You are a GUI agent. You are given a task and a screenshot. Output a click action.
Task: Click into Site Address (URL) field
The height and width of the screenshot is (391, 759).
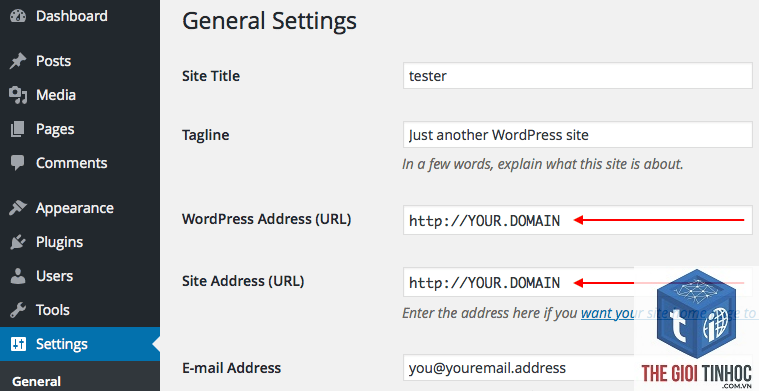tap(577, 282)
